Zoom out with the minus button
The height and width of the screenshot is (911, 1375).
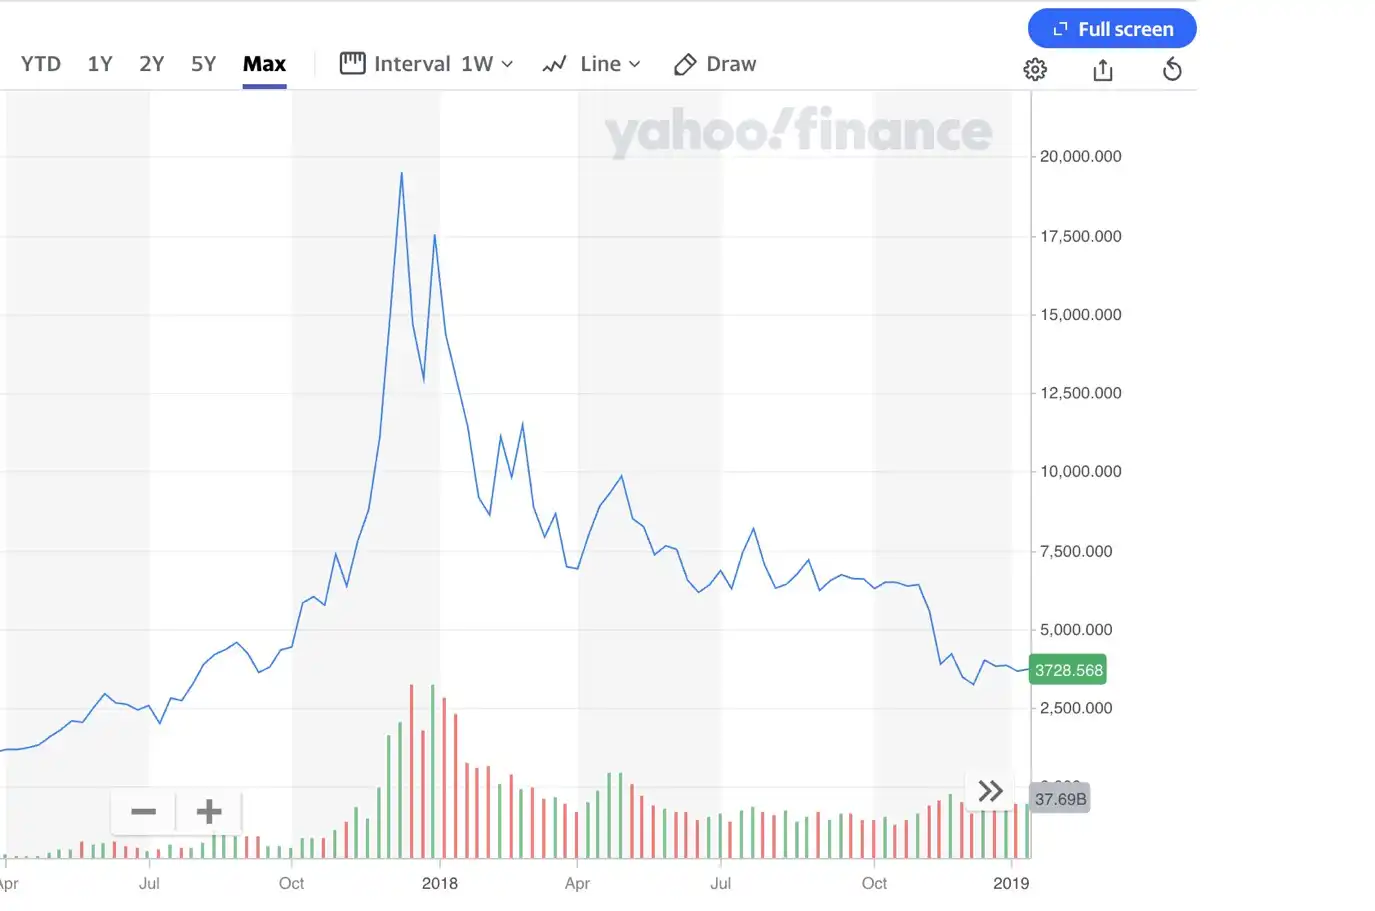pos(143,811)
